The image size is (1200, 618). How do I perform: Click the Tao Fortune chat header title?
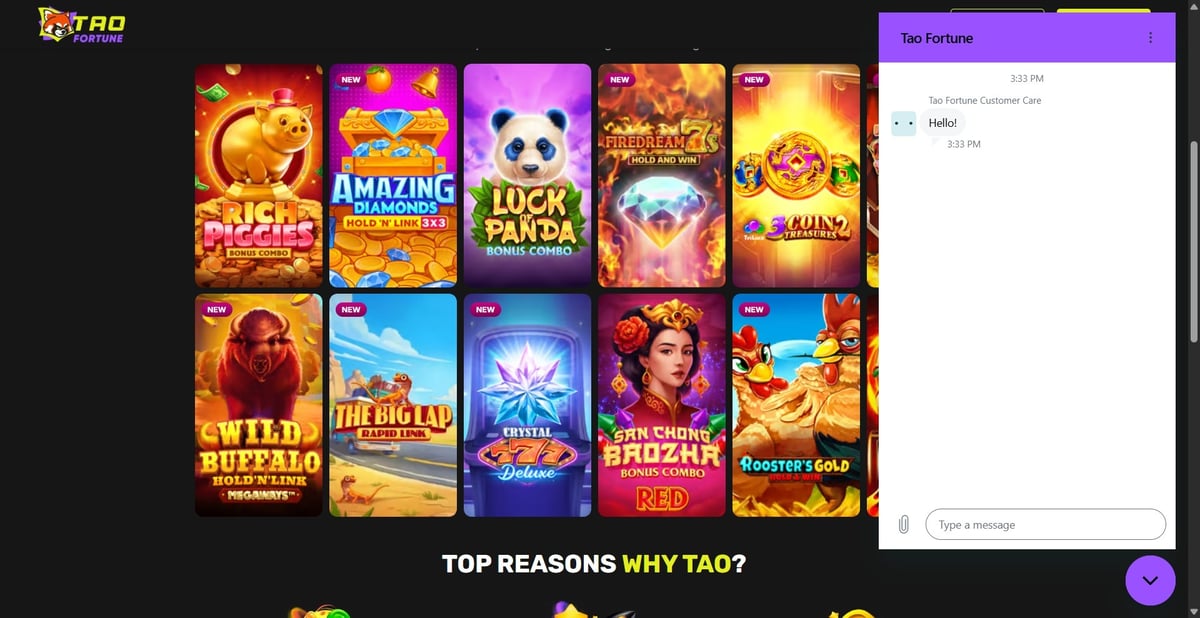tap(936, 38)
